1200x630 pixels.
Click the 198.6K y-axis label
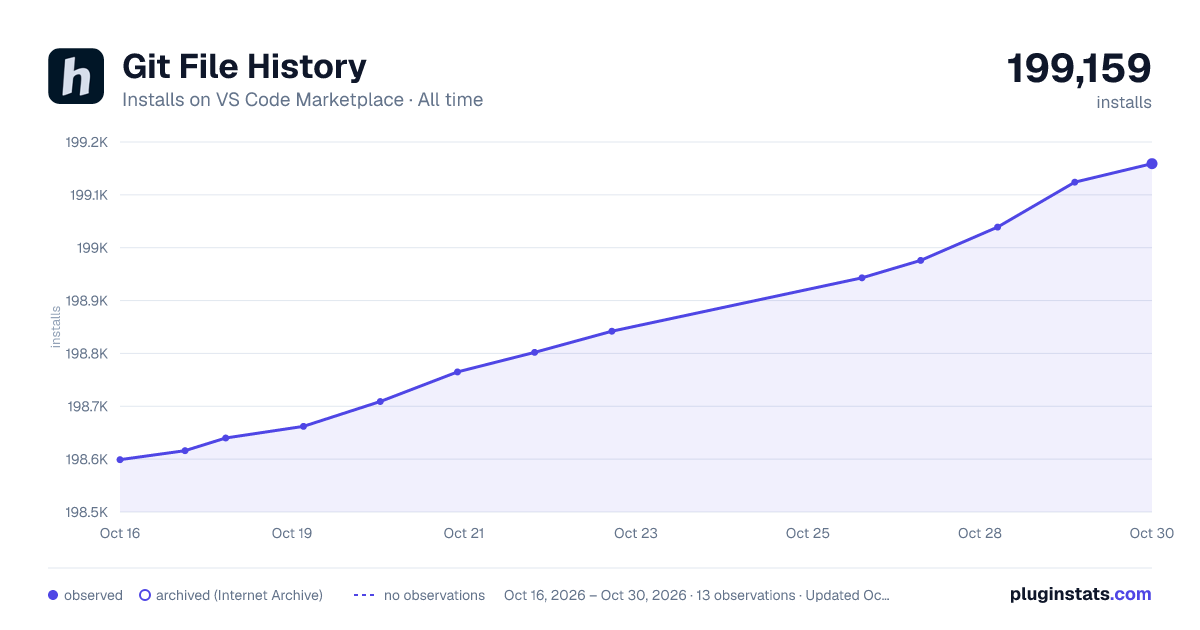pos(87,460)
